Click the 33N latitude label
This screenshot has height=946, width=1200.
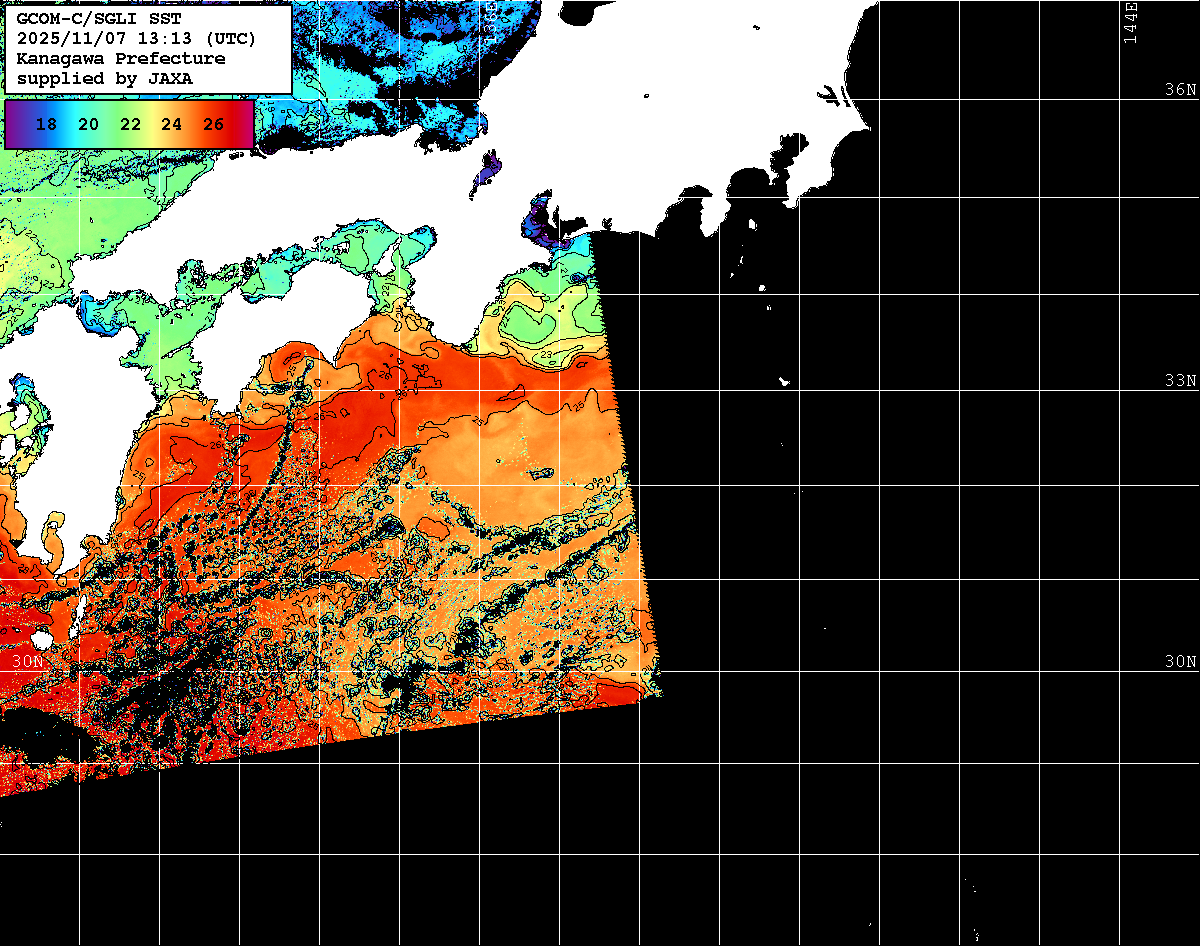1180,381
